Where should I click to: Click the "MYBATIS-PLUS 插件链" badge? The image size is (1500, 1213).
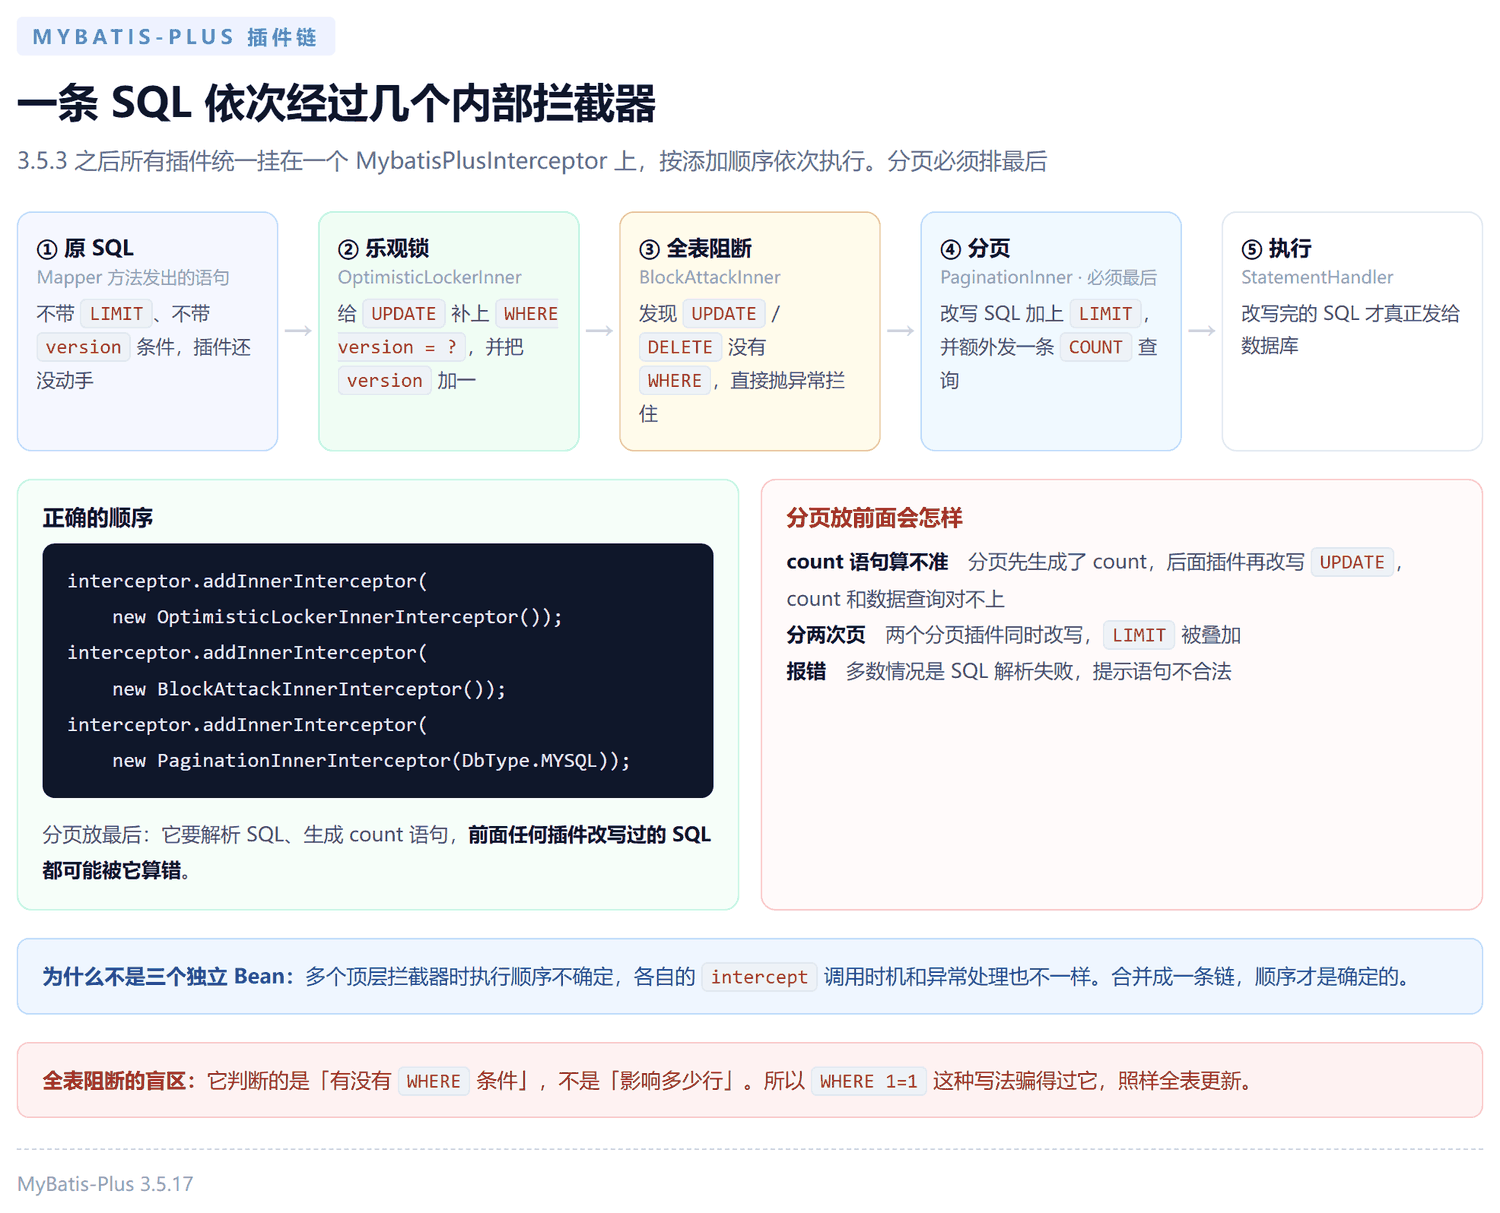coord(176,37)
